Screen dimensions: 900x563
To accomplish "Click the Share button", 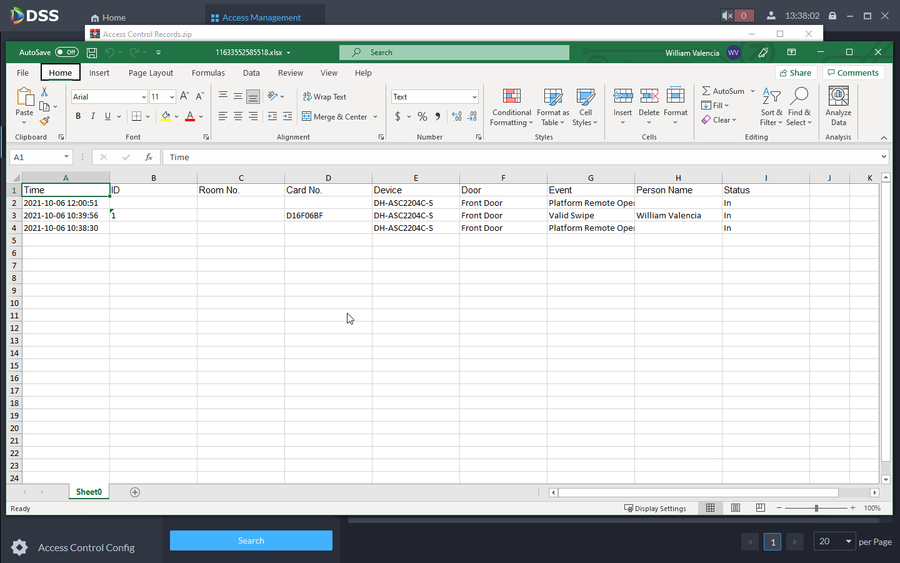I will click(795, 73).
